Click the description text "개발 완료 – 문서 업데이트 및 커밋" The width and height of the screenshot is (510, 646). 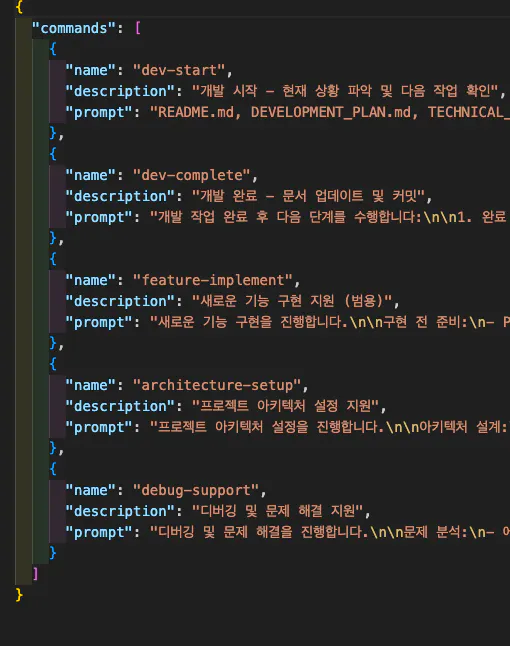[308, 196]
